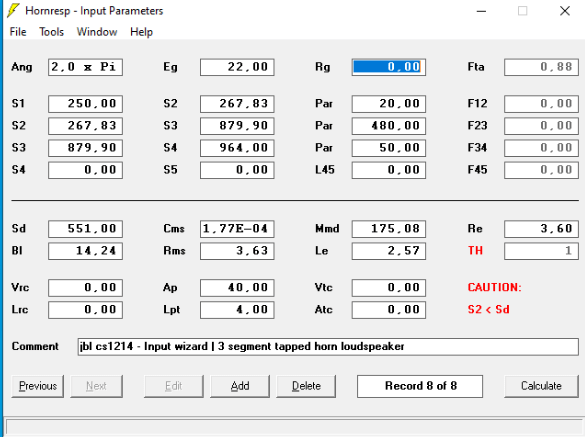The height and width of the screenshot is (437, 585).
Task: Click the TH field showing 1
Action: coord(541,251)
